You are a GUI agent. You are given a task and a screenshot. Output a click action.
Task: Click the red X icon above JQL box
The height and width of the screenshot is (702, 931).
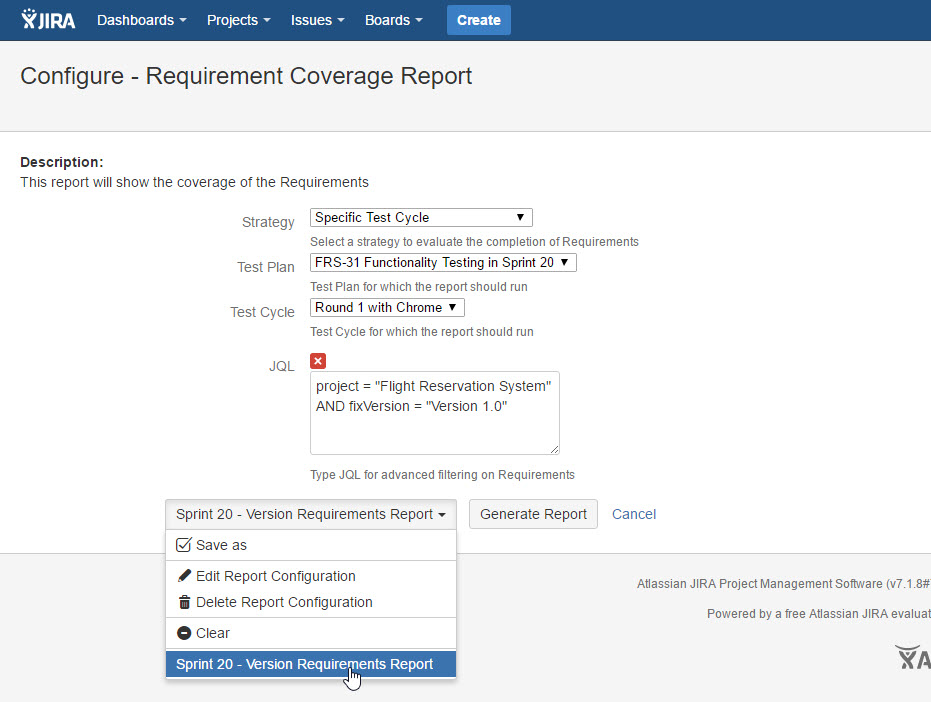click(318, 361)
